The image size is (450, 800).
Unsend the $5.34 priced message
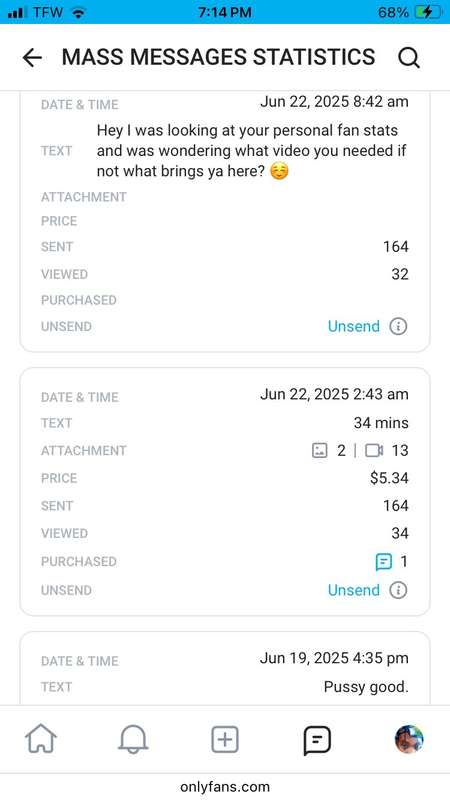point(354,590)
